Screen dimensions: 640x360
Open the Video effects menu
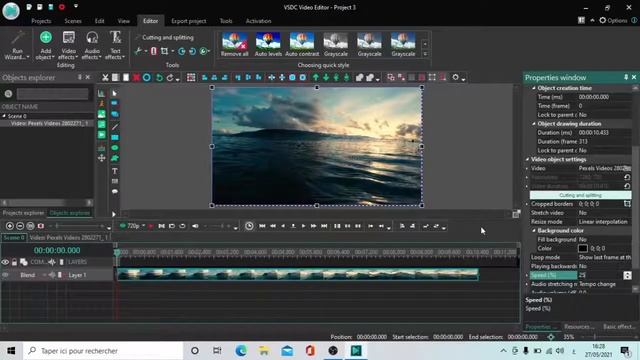click(69, 45)
